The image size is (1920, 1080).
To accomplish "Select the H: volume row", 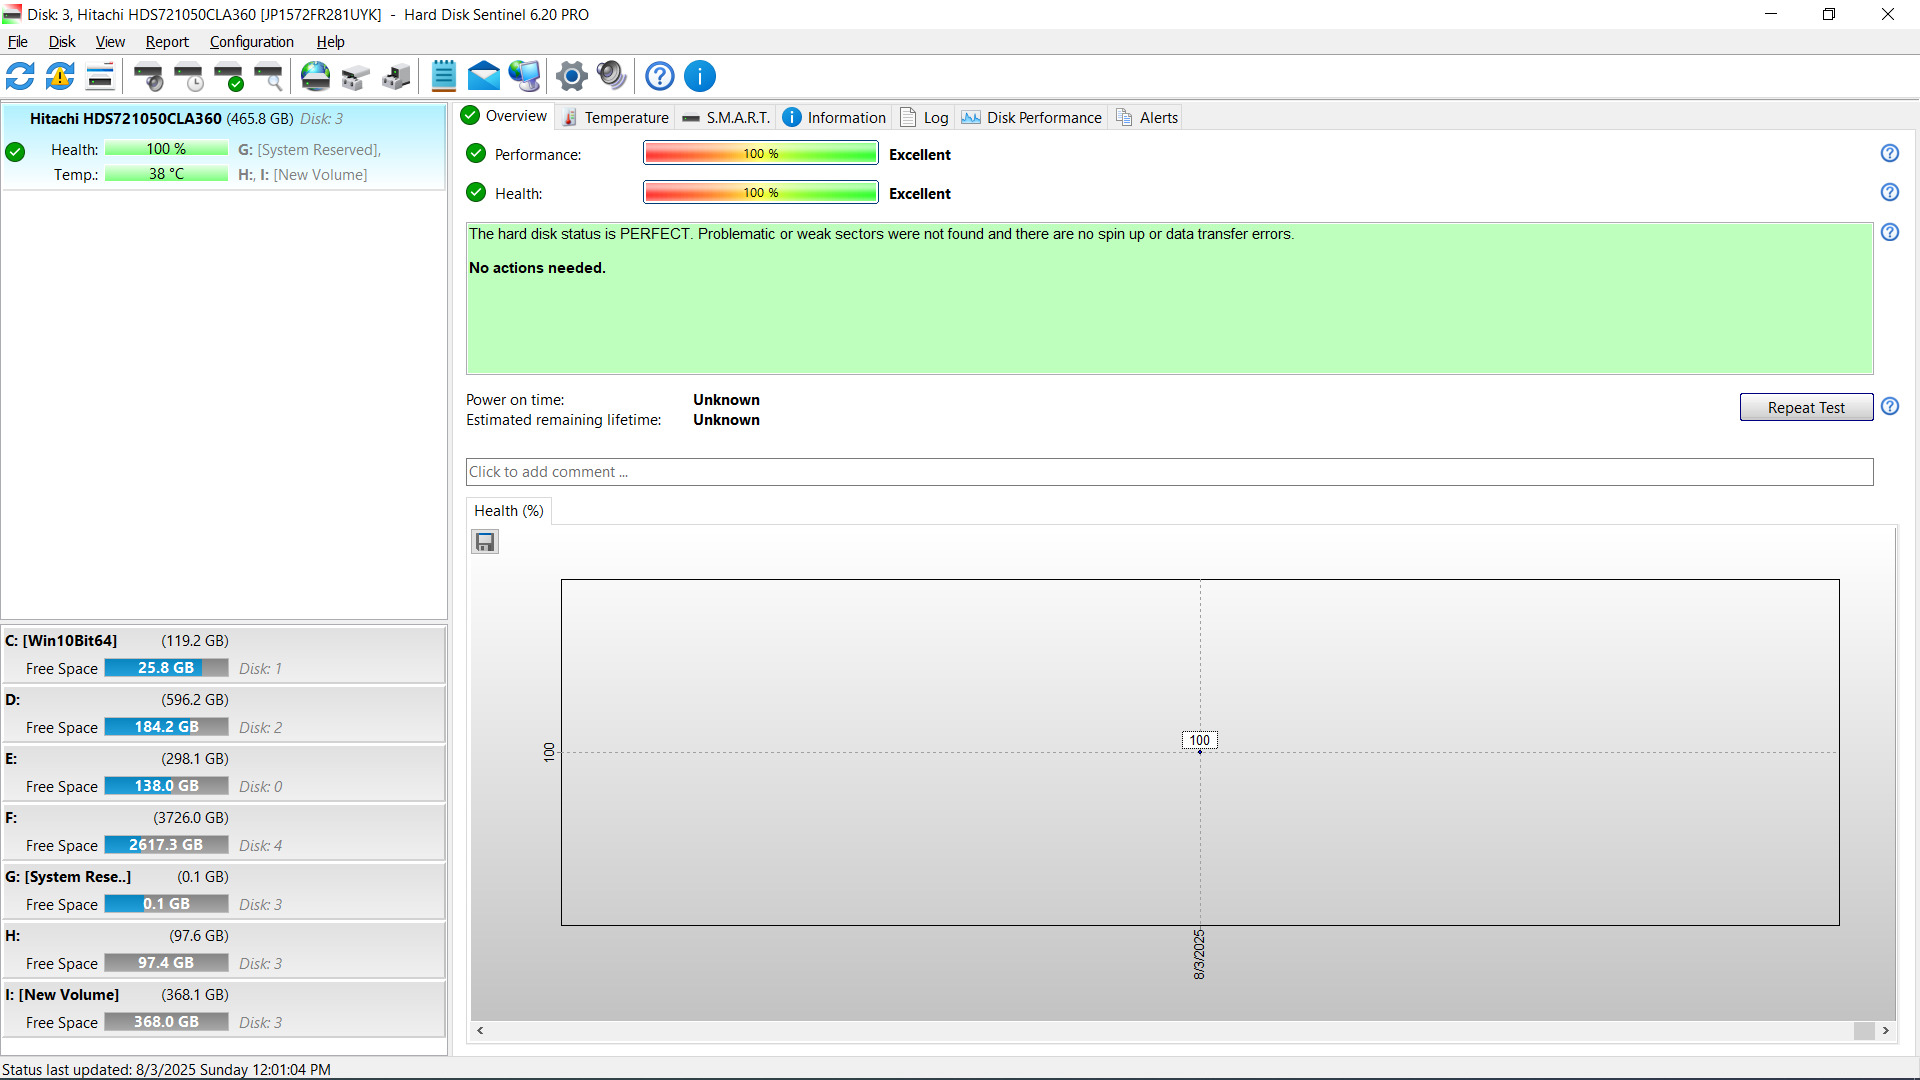I will (x=224, y=950).
